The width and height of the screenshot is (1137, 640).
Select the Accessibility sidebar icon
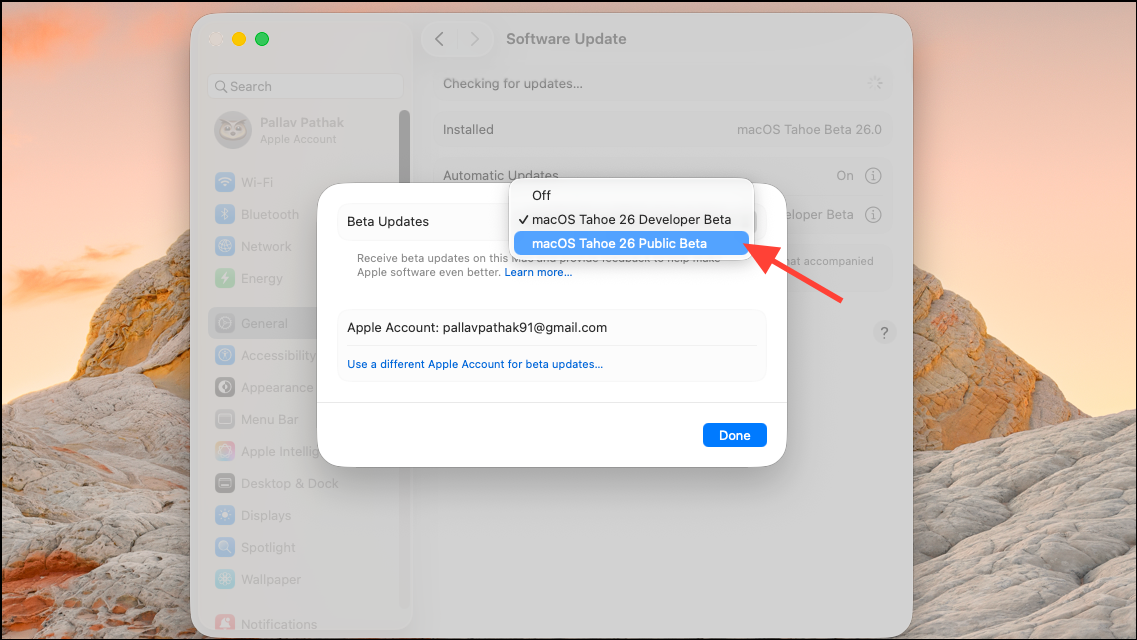(x=225, y=355)
